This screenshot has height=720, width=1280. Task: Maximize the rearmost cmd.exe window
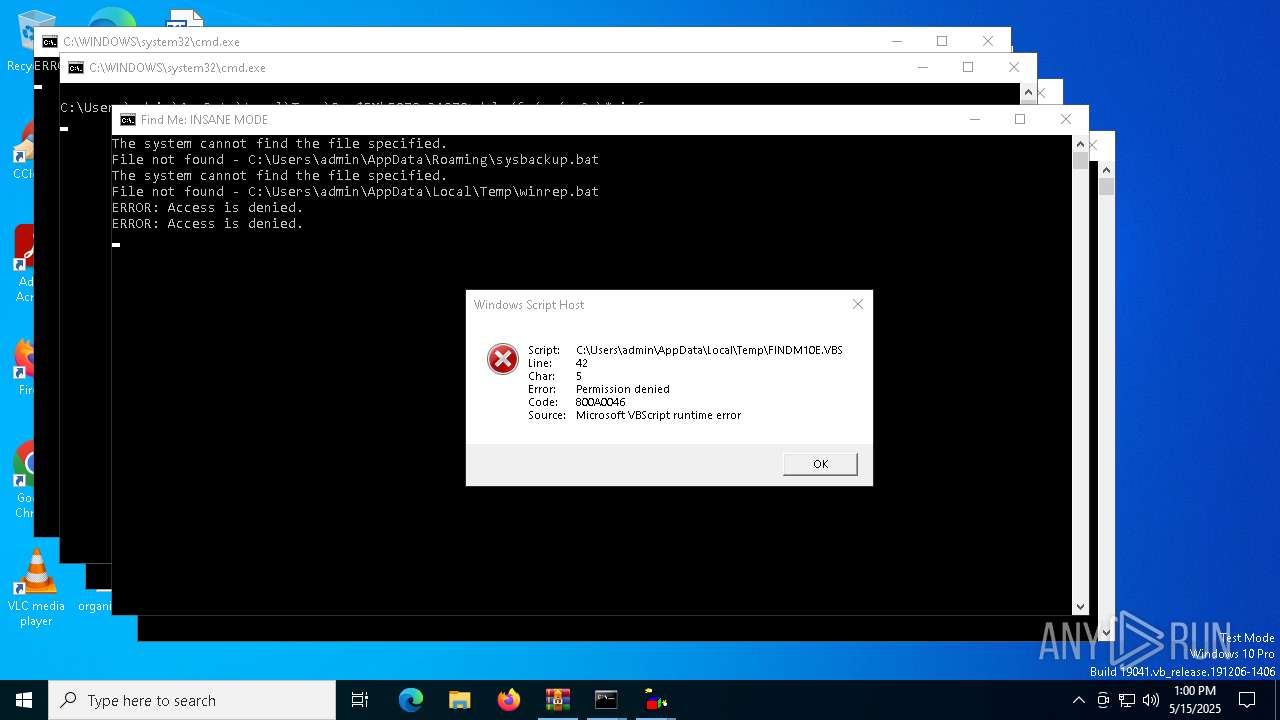coord(942,41)
